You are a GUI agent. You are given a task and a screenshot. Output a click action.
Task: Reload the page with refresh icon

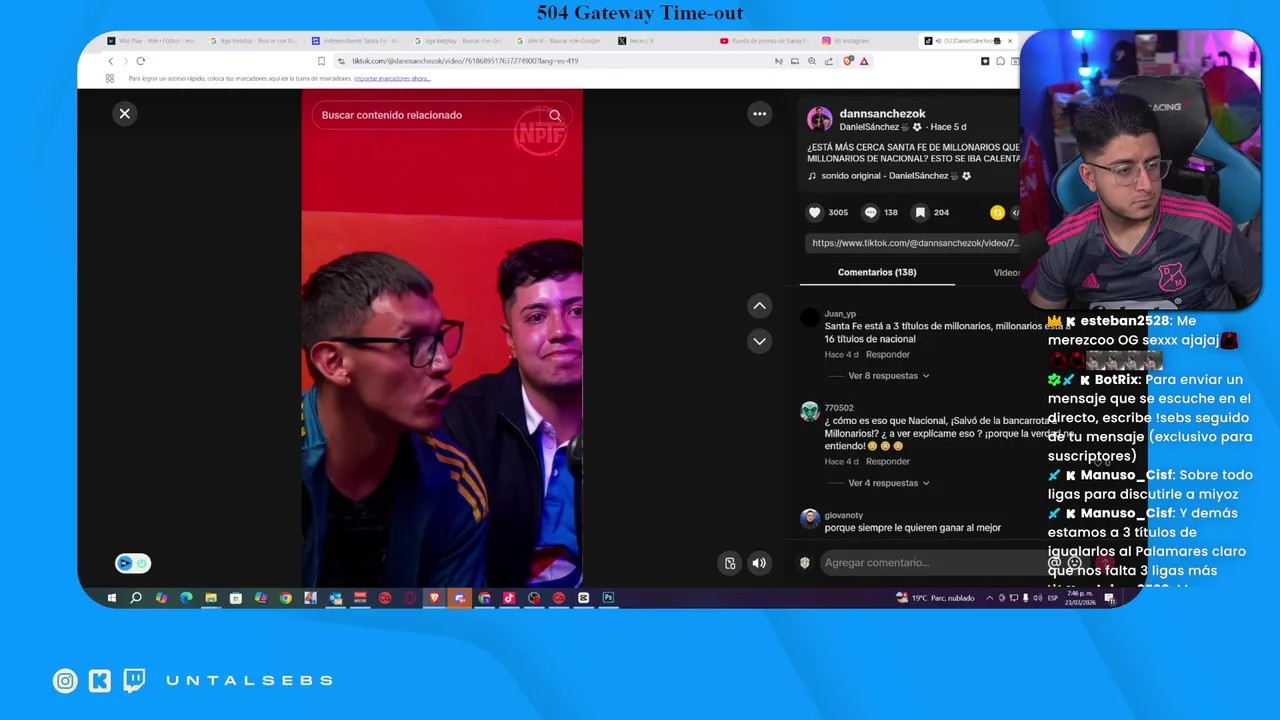pyautogui.click(x=140, y=61)
